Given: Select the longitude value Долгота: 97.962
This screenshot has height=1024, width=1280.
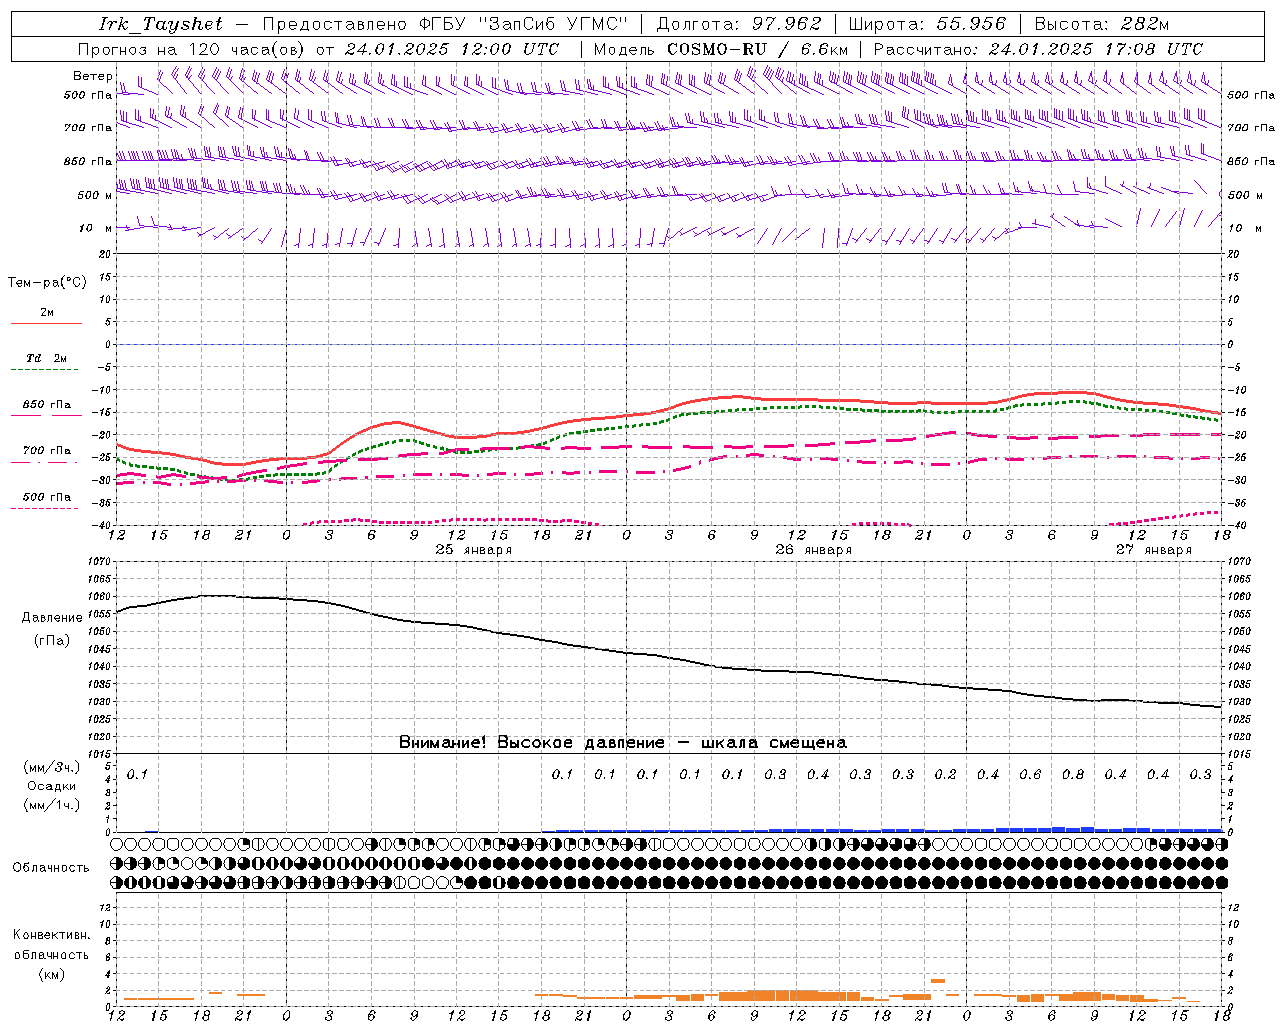Looking at the screenshot, I should coord(738,24).
